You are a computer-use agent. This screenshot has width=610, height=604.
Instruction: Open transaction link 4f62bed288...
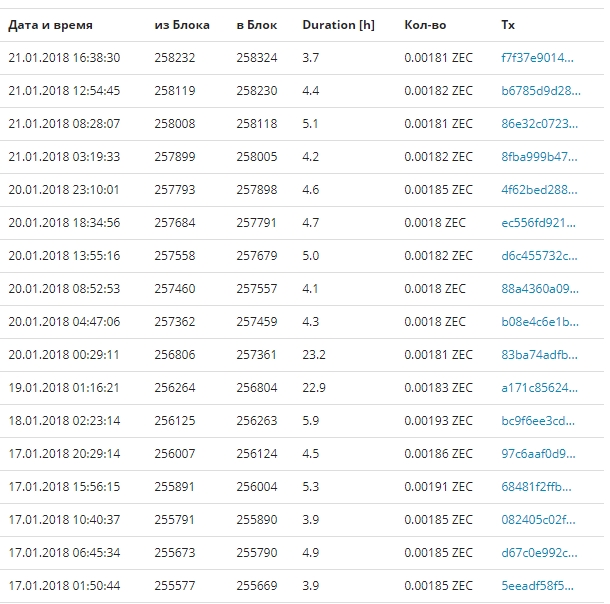539,190
